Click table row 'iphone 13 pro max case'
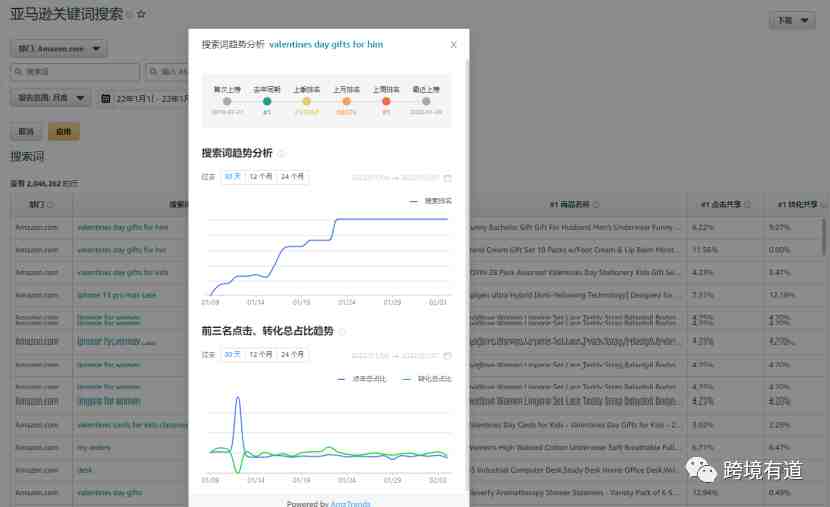 (116, 295)
